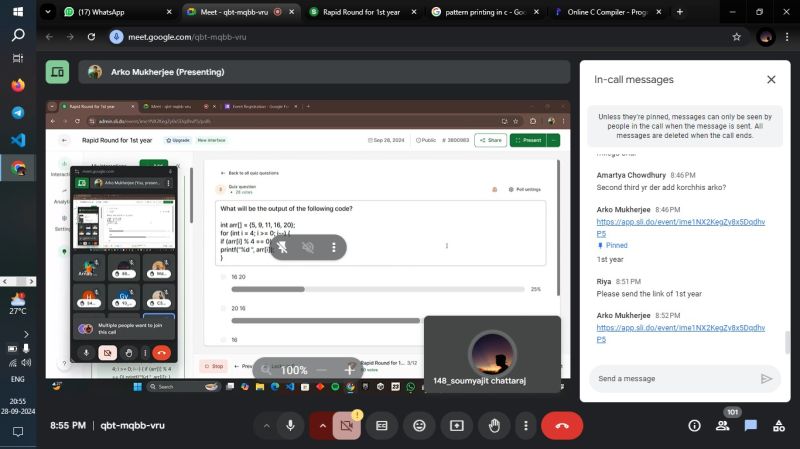Launch Firefox from the taskbar

(x=18, y=85)
